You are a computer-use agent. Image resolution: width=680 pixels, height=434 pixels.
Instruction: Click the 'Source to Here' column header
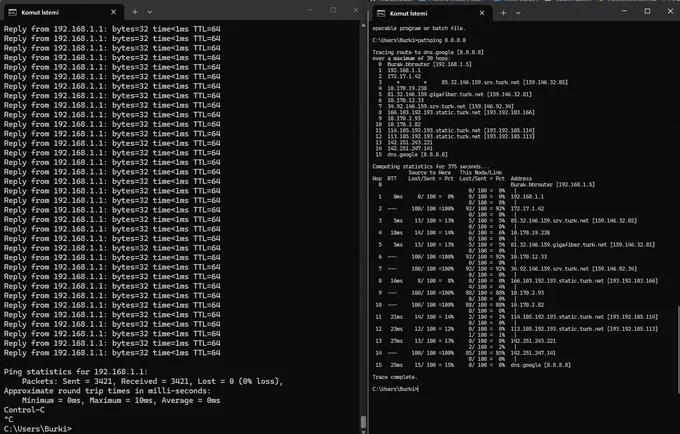pos(429,173)
